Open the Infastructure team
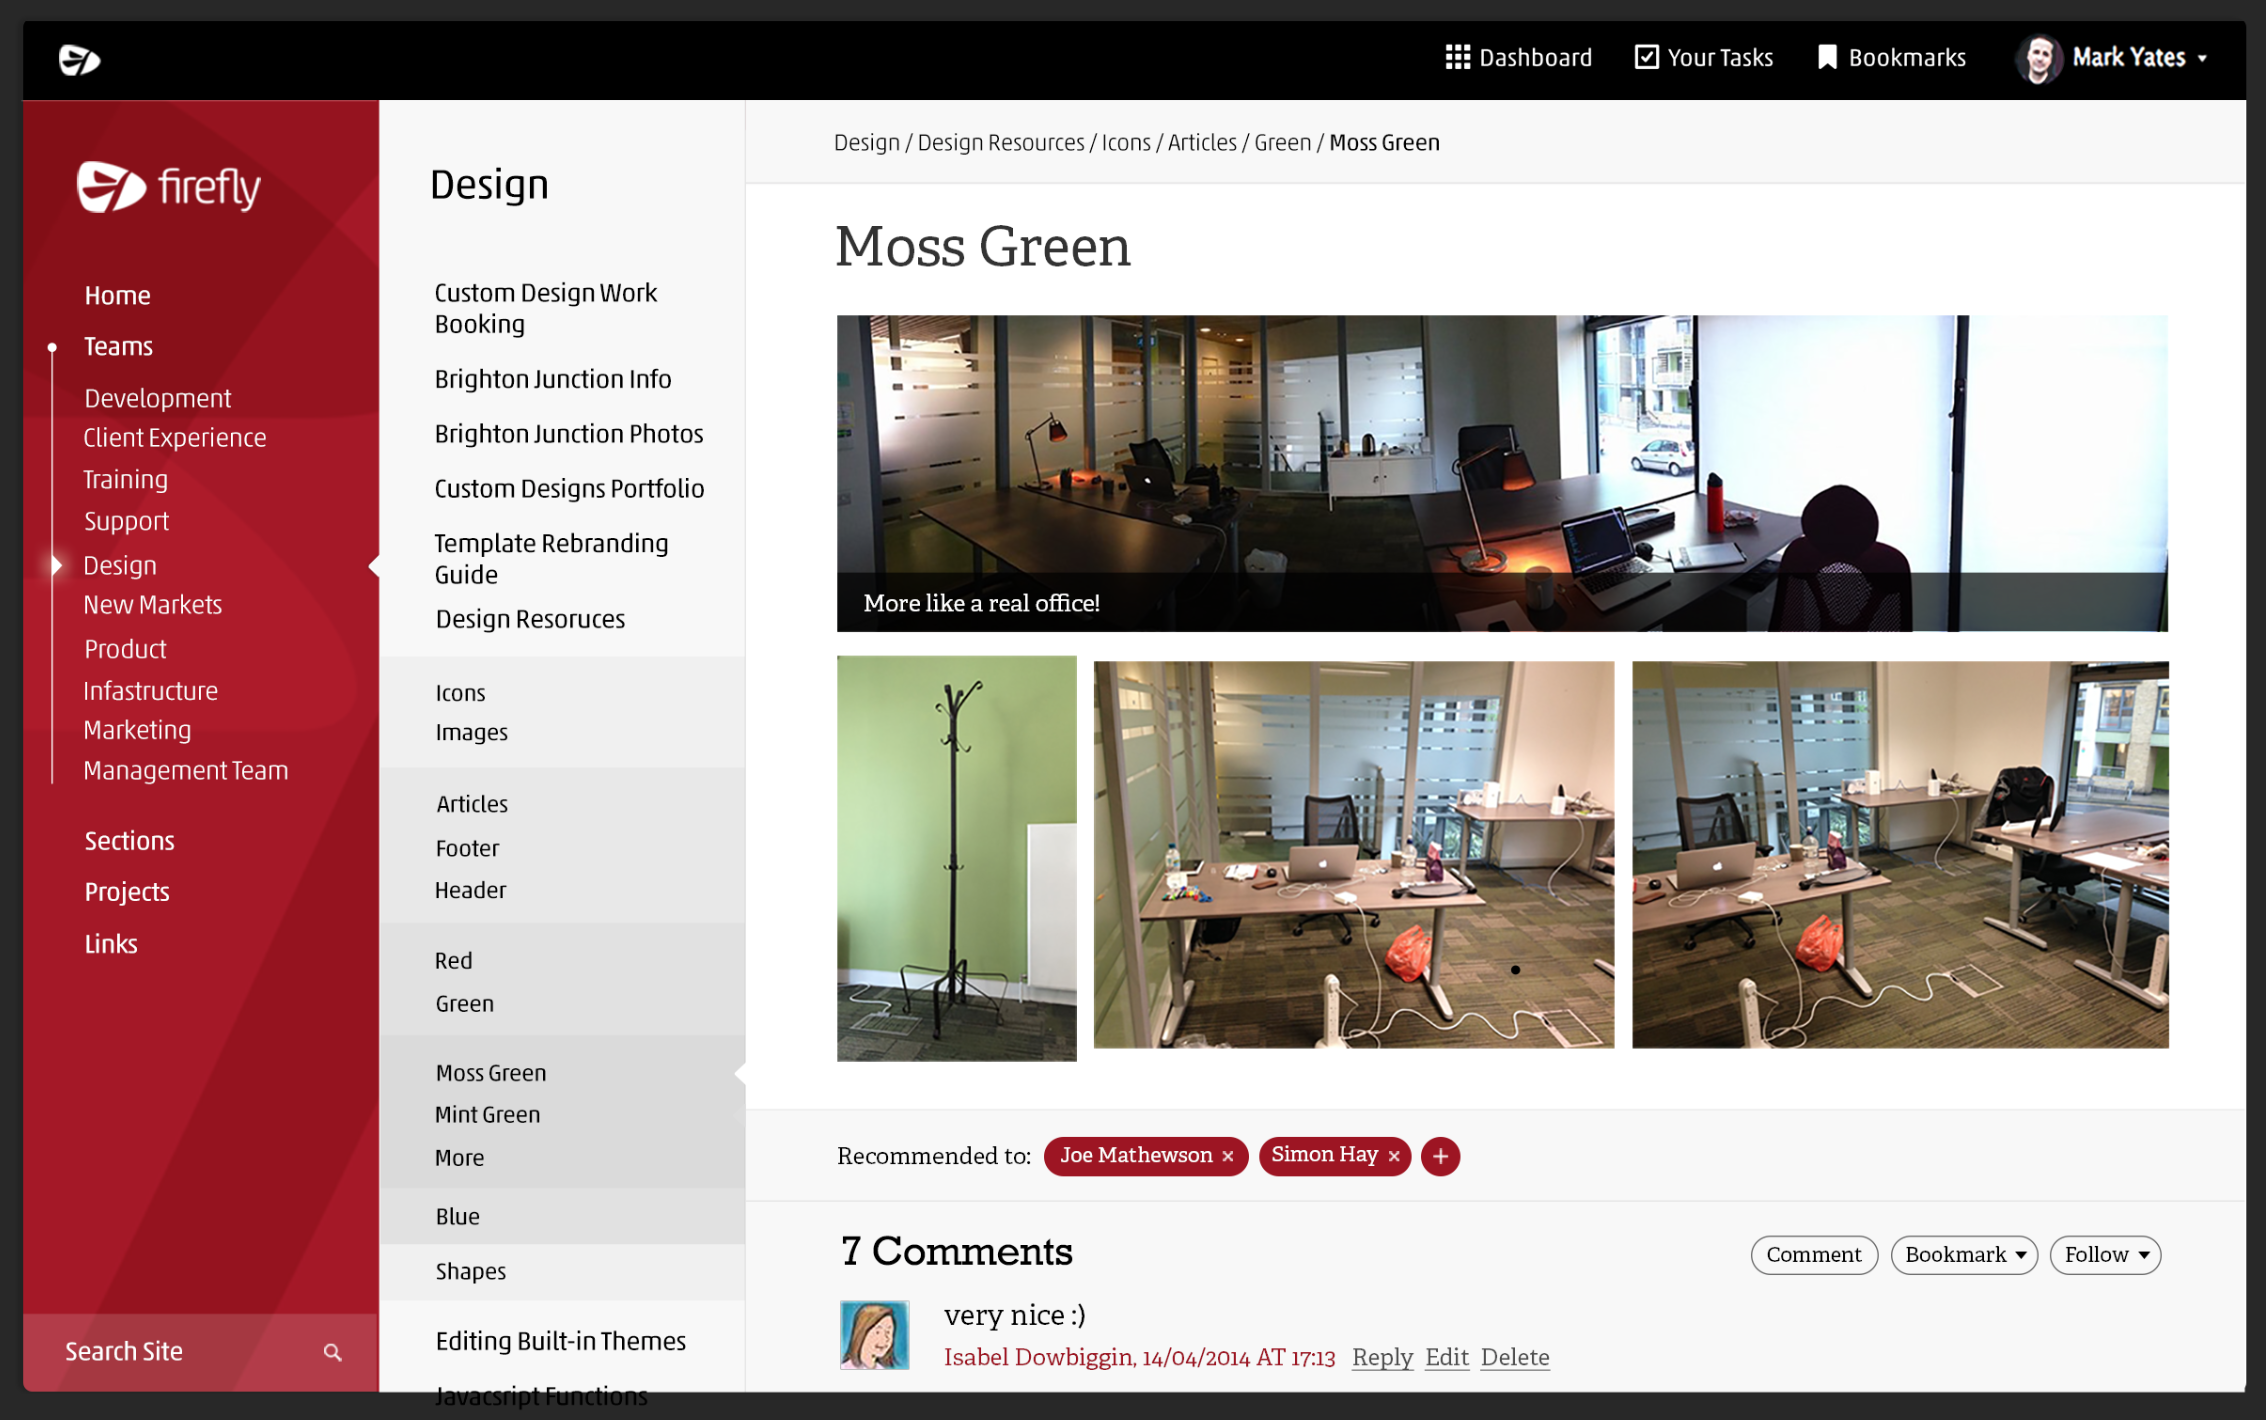Image resolution: width=2266 pixels, height=1420 pixels. pos(151,691)
